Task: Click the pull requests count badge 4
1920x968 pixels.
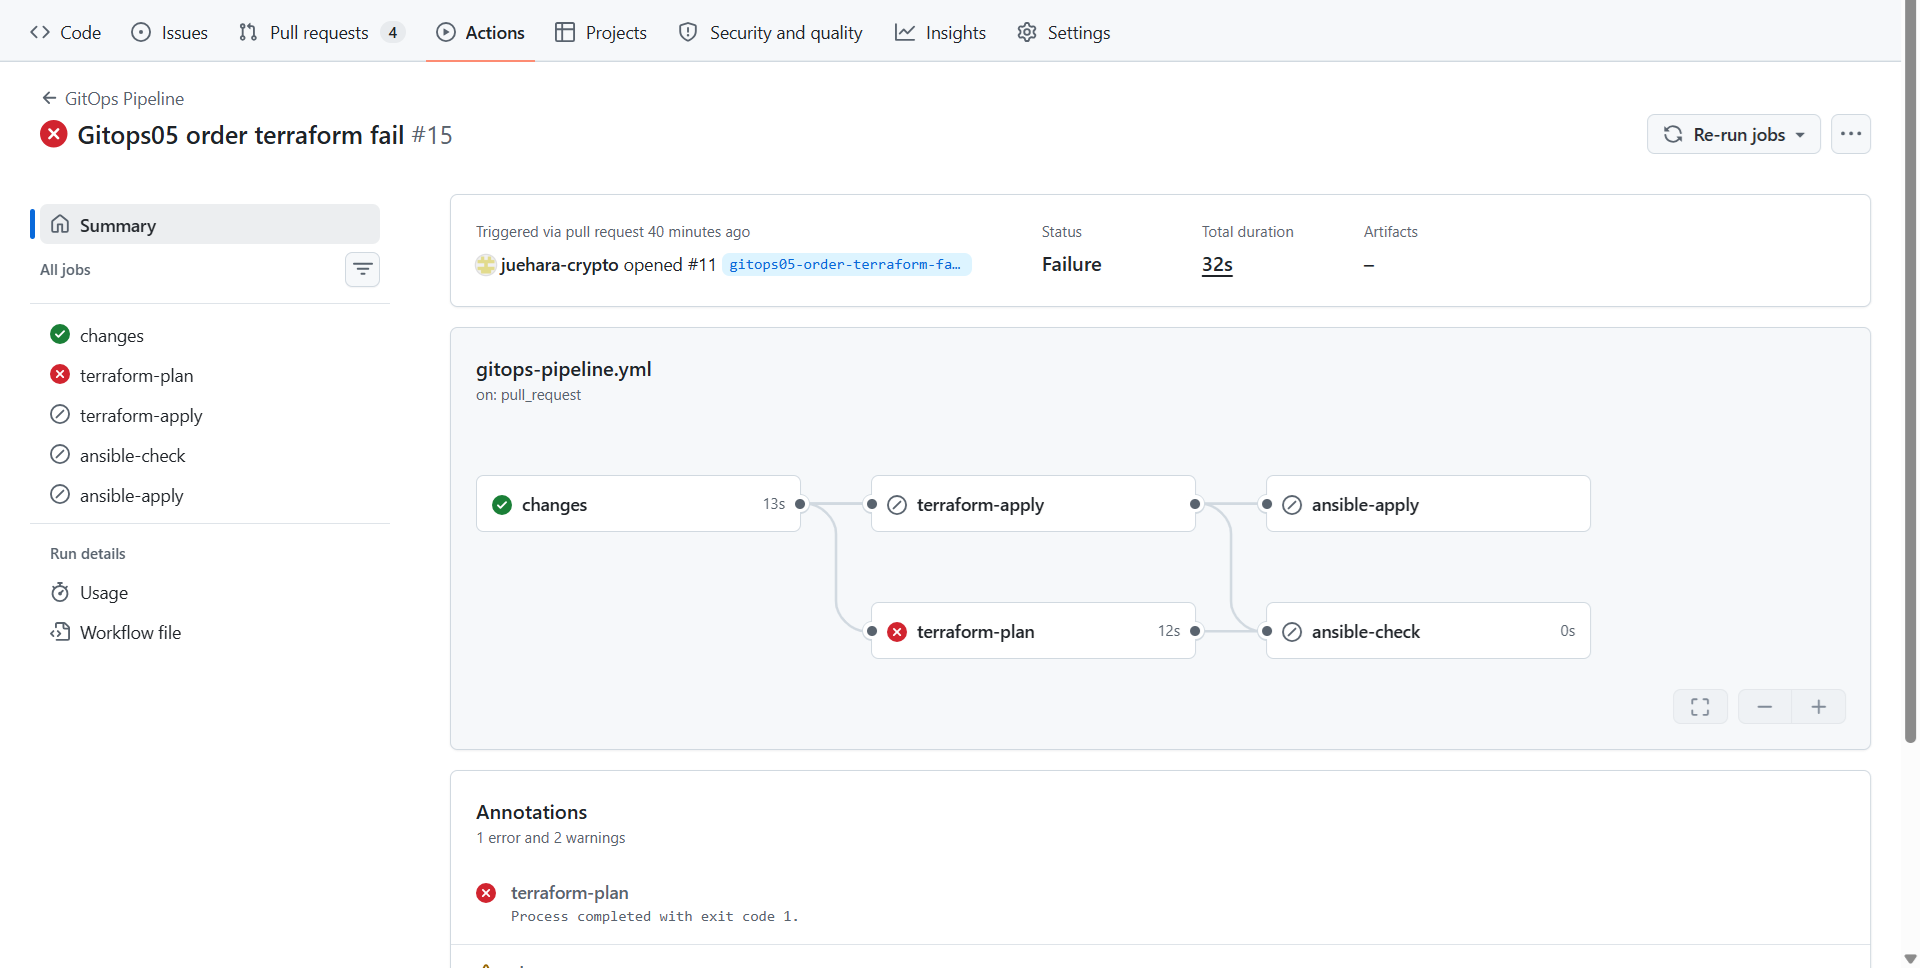Action: click(393, 33)
